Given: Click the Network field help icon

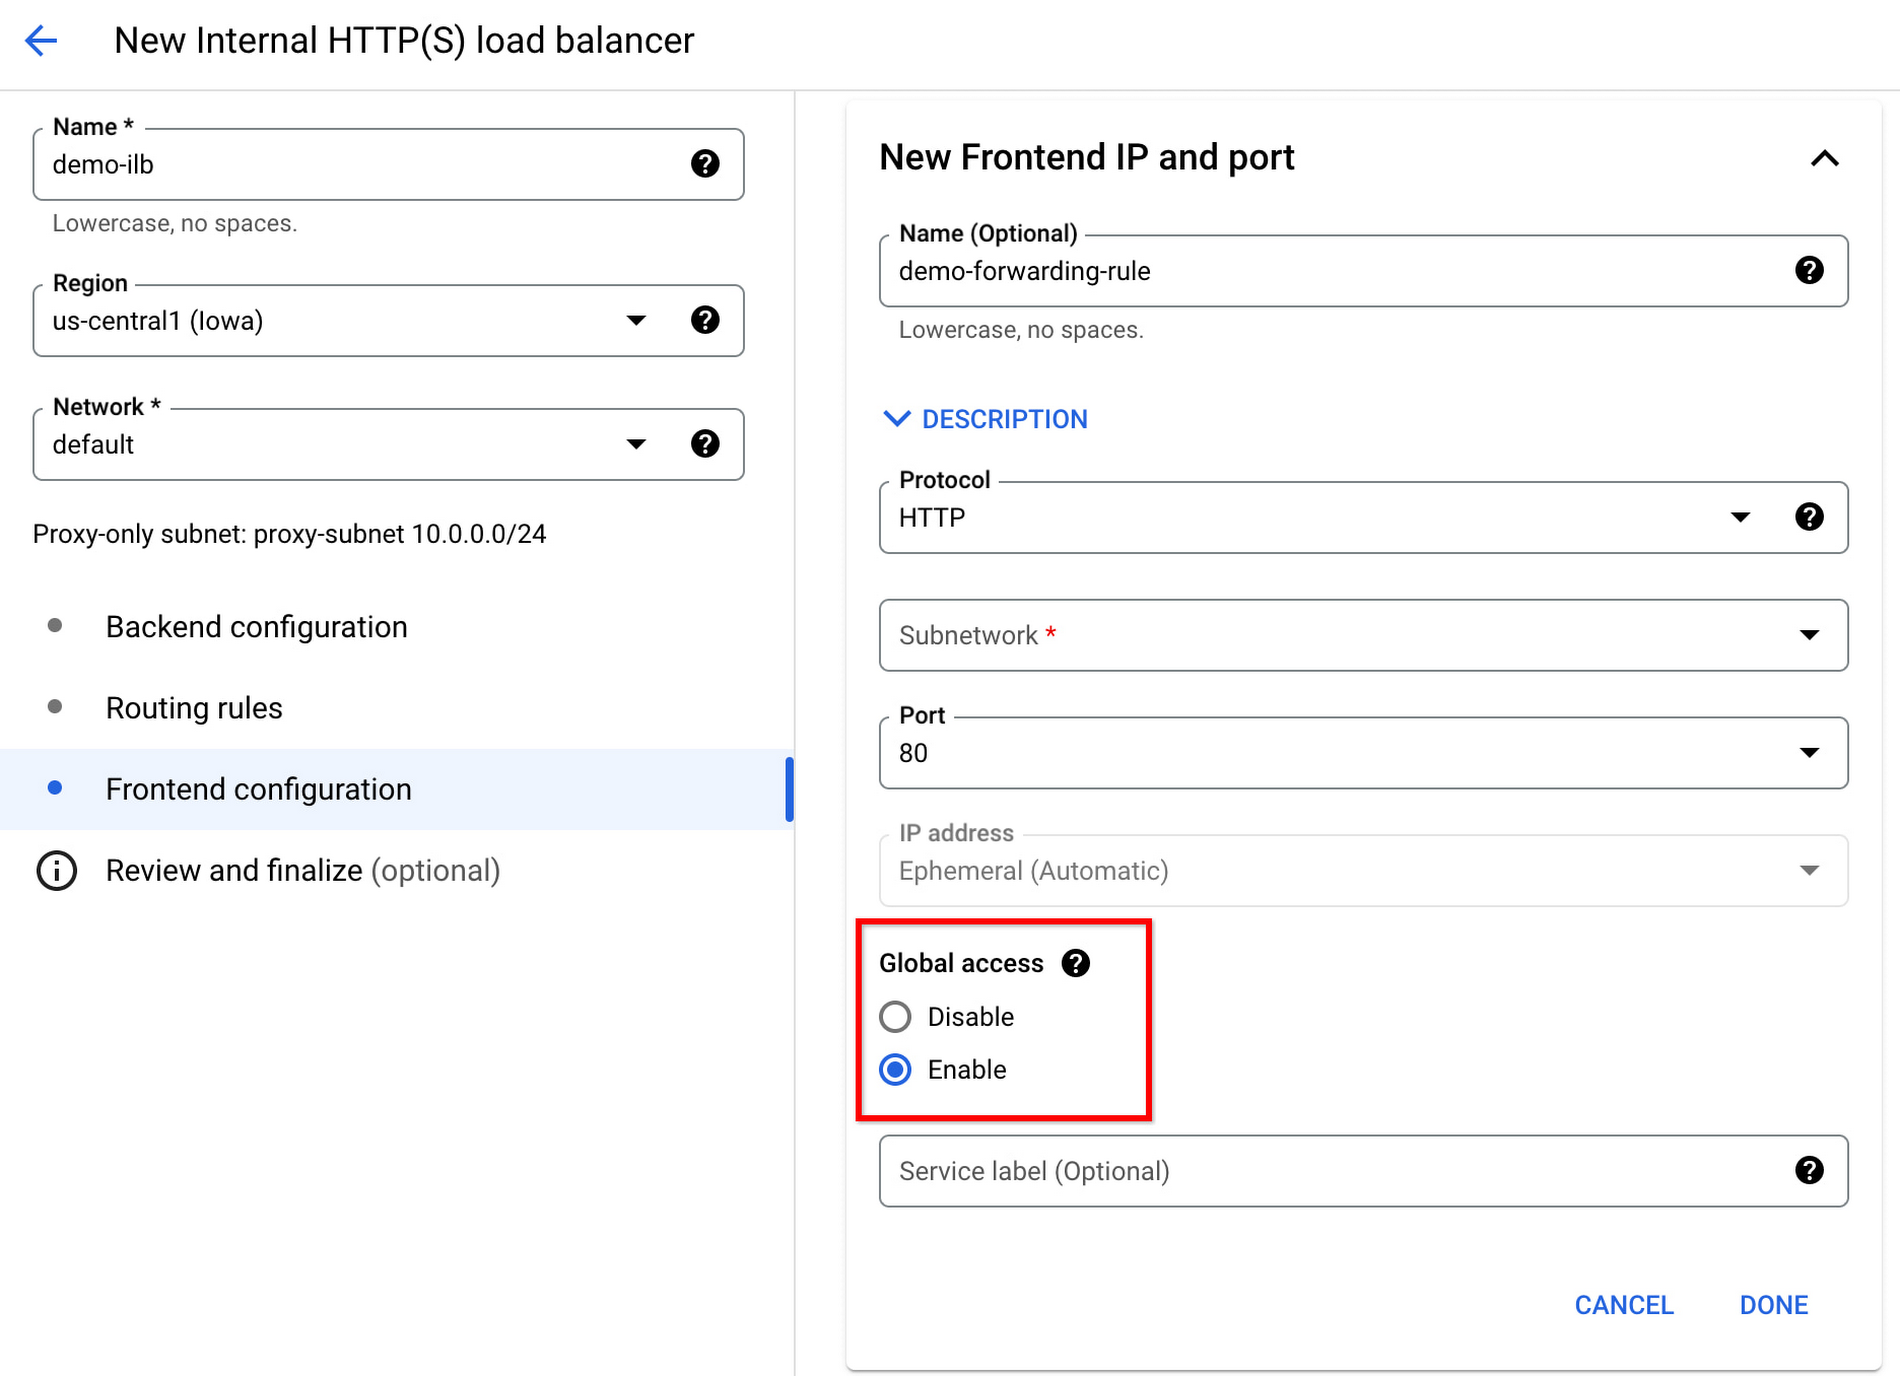Looking at the screenshot, I should (x=705, y=444).
